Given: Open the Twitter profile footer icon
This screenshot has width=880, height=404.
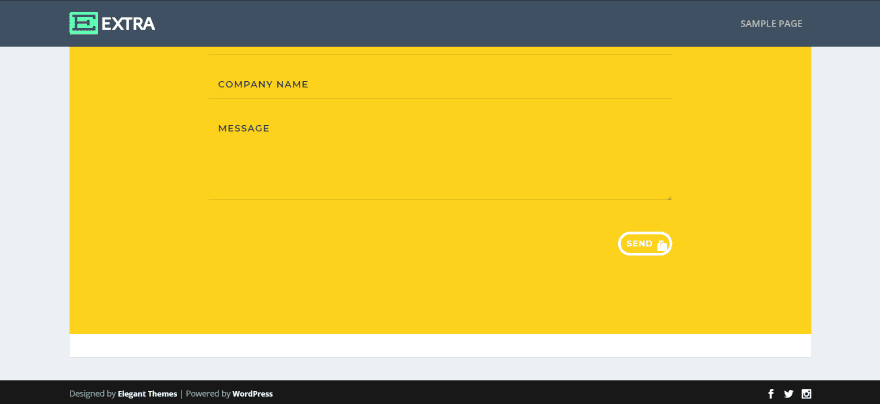Looking at the screenshot, I should pos(789,394).
